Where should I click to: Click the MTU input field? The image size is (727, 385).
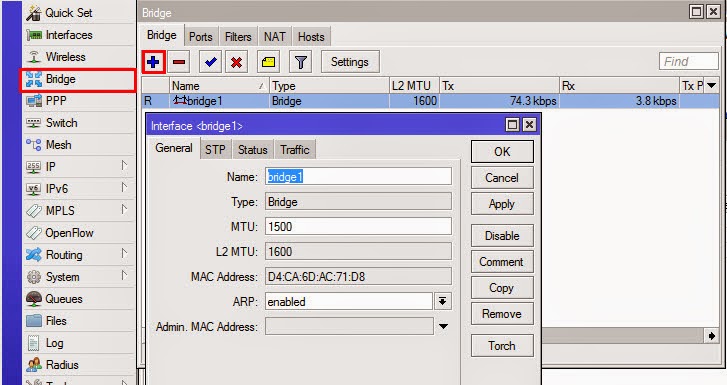[x=358, y=226]
